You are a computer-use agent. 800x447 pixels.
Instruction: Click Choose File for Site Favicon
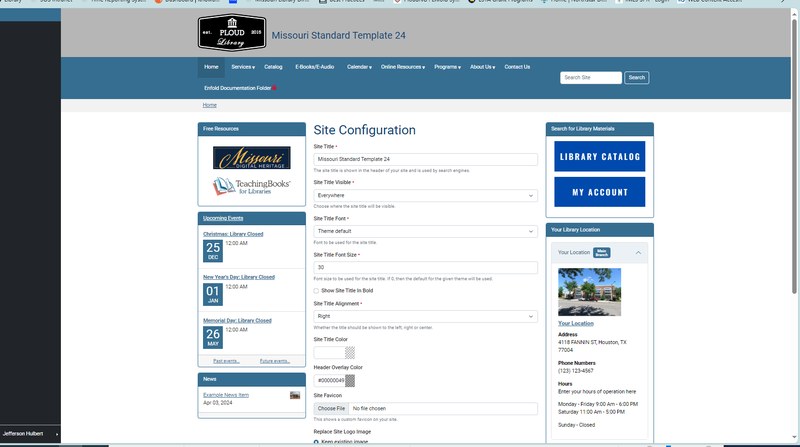pyautogui.click(x=331, y=408)
